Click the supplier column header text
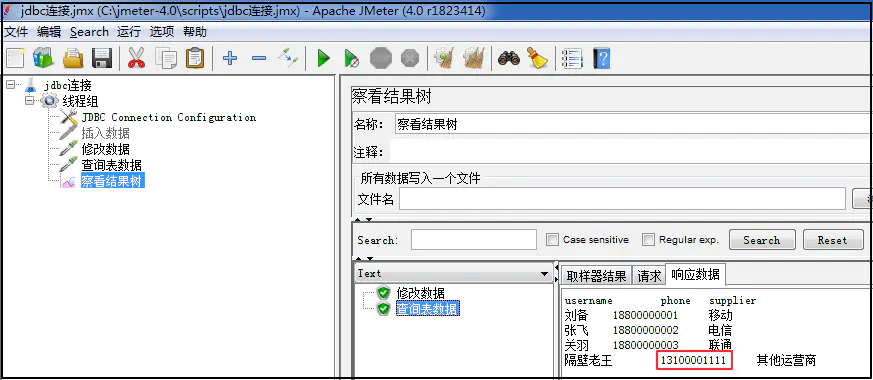873x380 pixels. (733, 301)
